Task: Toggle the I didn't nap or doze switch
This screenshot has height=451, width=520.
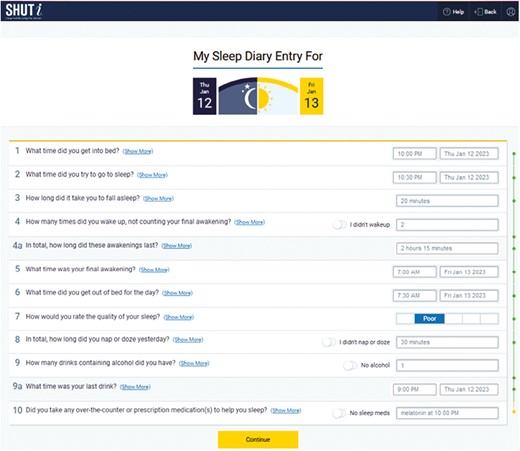Action: [329, 342]
